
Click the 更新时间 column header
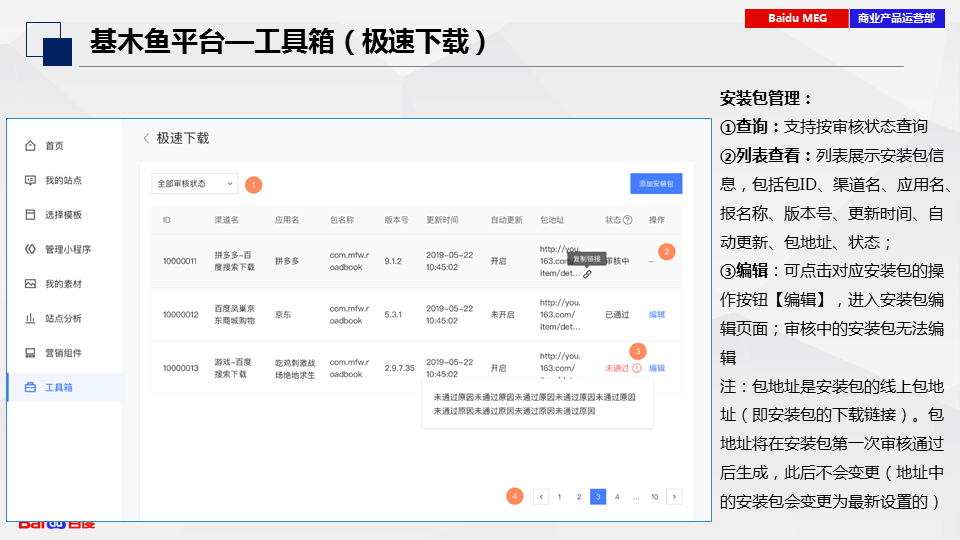pyautogui.click(x=442, y=220)
